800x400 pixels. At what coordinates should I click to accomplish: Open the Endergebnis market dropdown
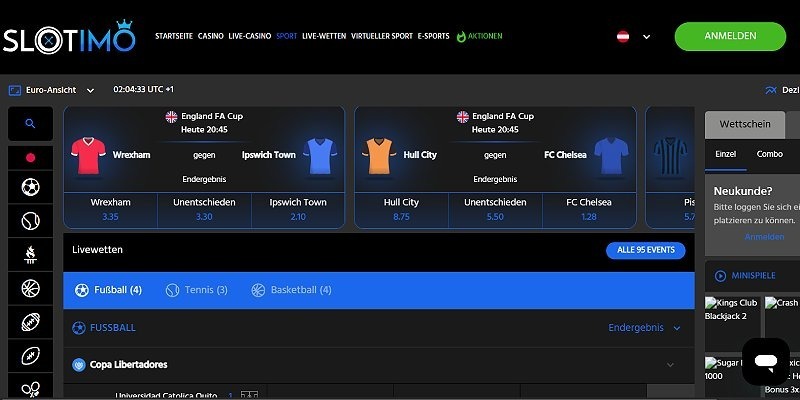tap(645, 328)
